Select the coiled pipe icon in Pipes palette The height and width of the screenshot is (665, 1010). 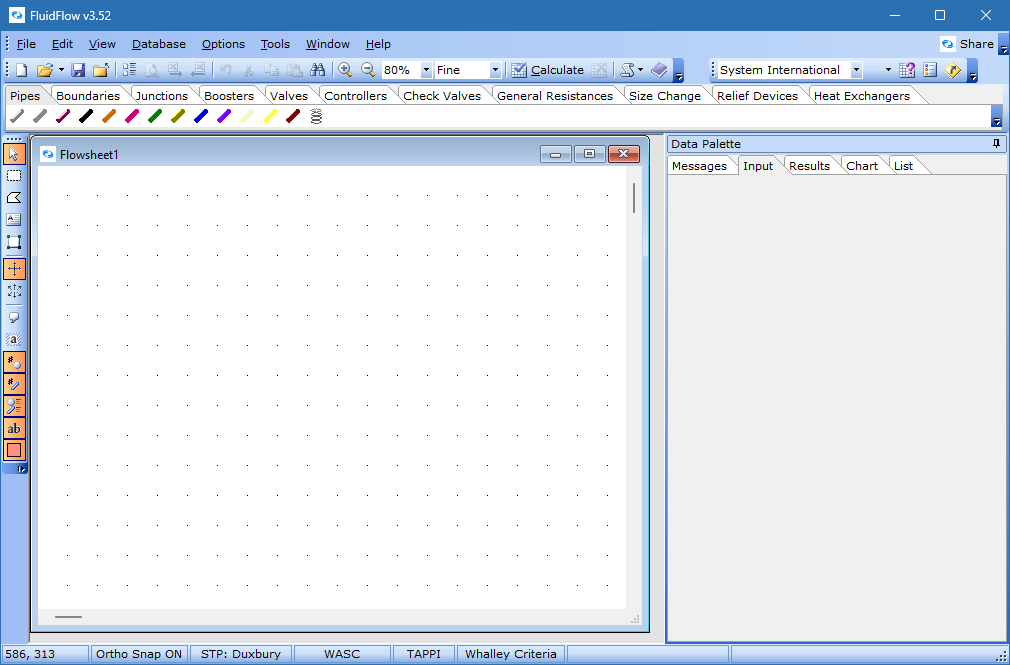(316, 117)
